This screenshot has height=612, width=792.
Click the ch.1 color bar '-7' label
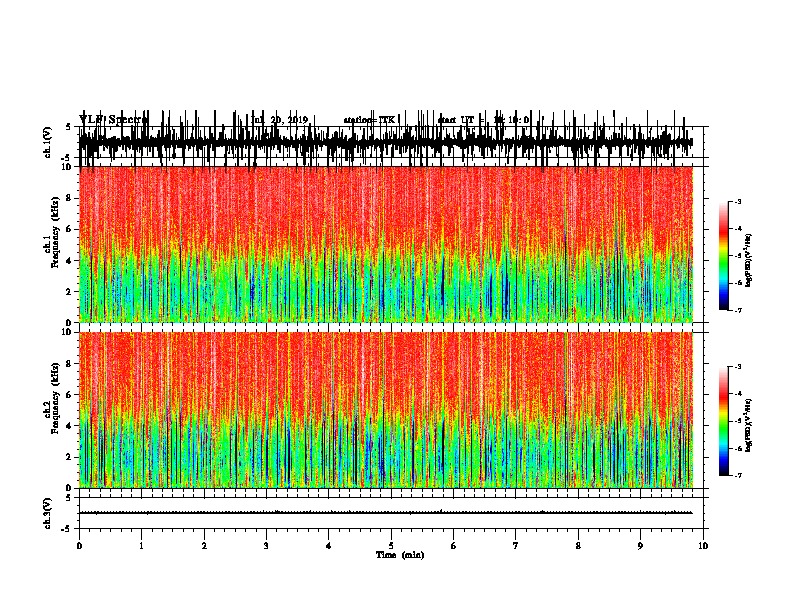(x=738, y=310)
